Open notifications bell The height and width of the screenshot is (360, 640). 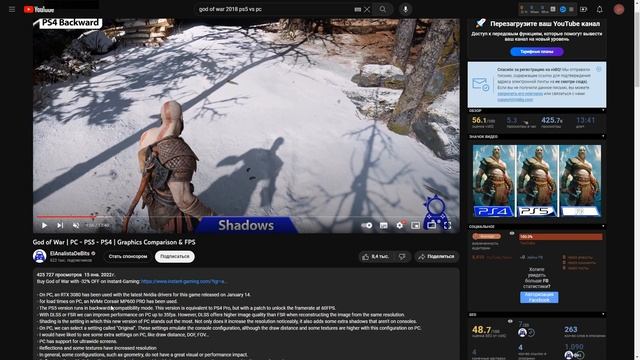coord(600,9)
